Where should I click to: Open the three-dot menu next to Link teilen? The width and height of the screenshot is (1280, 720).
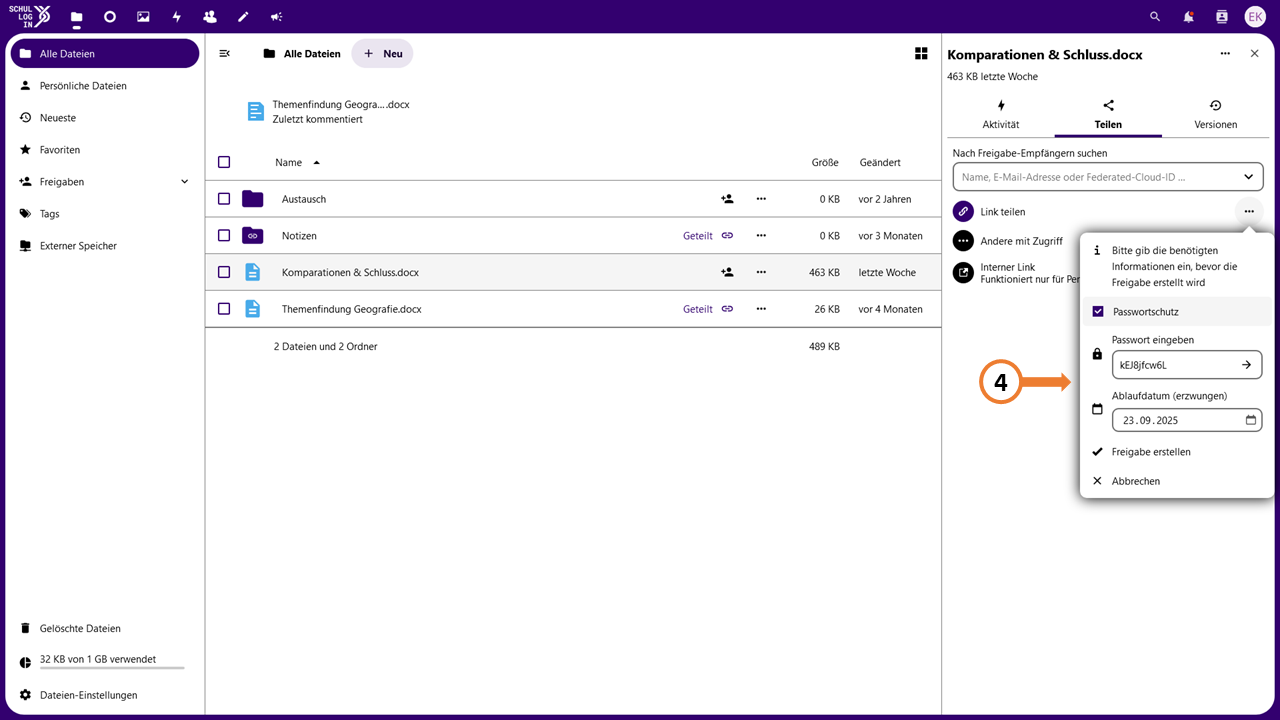(x=1249, y=212)
